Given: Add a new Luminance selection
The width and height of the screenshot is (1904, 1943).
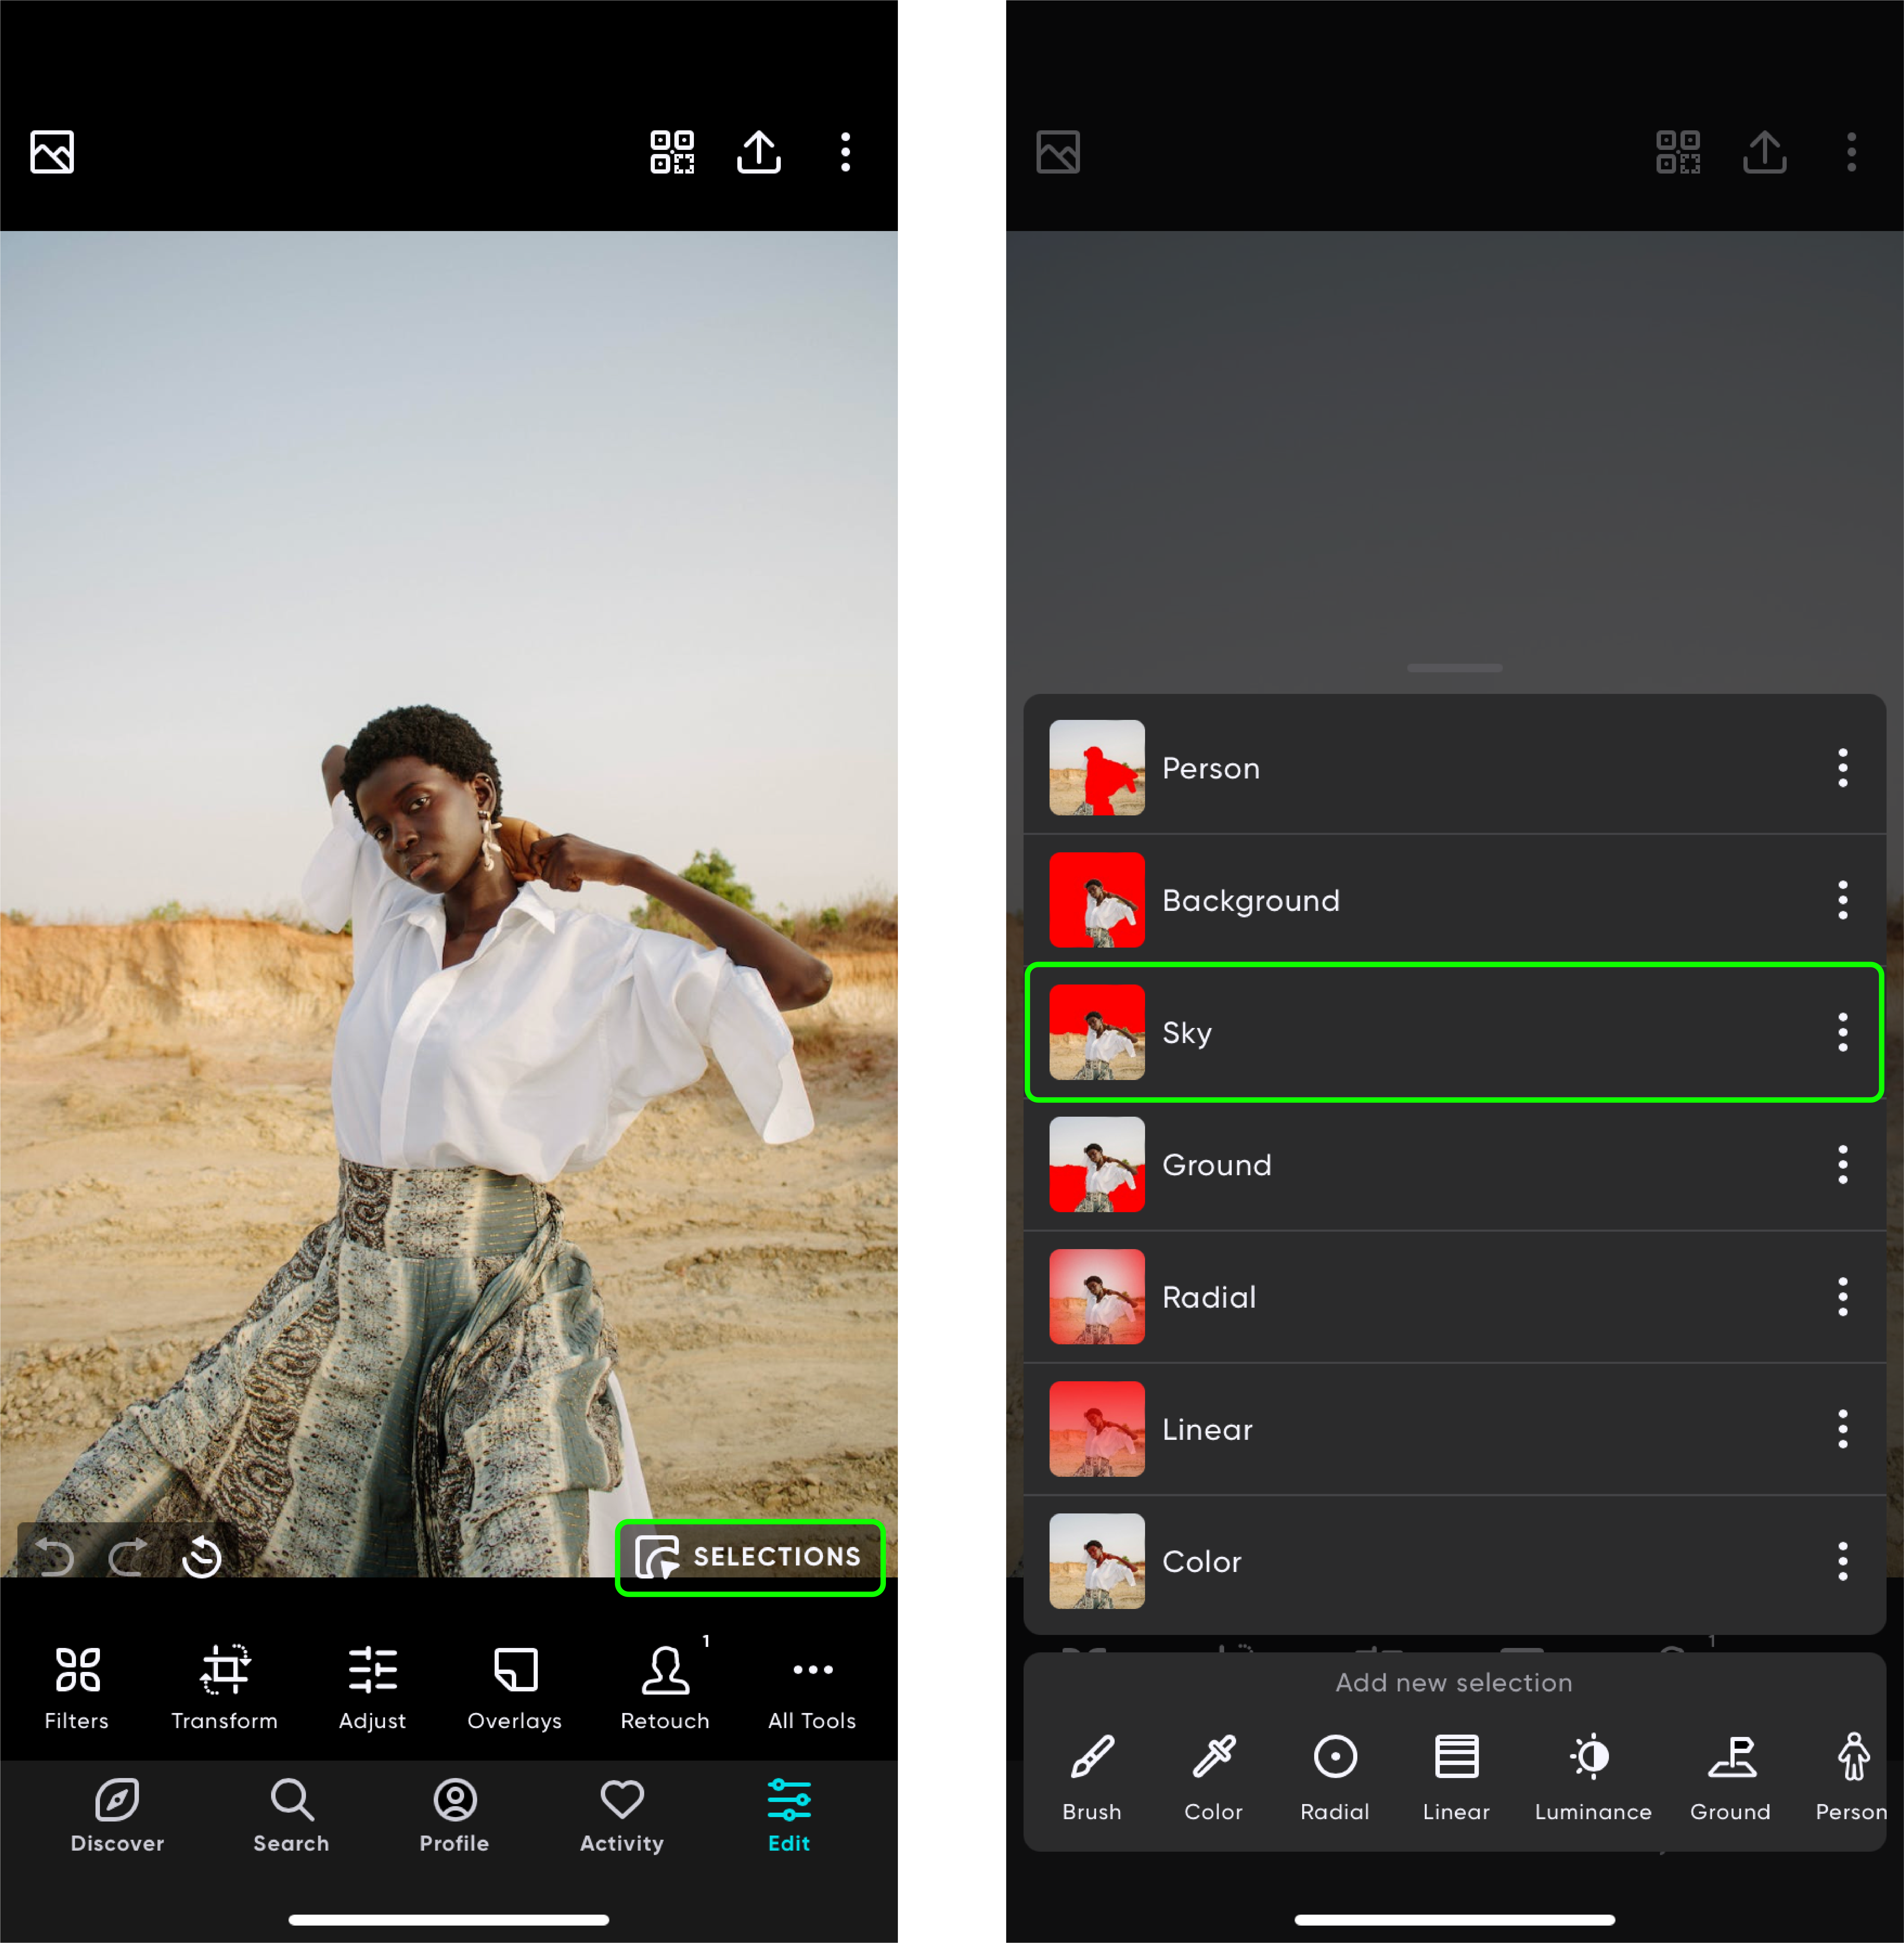Looking at the screenshot, I should coord(1593,1778).
